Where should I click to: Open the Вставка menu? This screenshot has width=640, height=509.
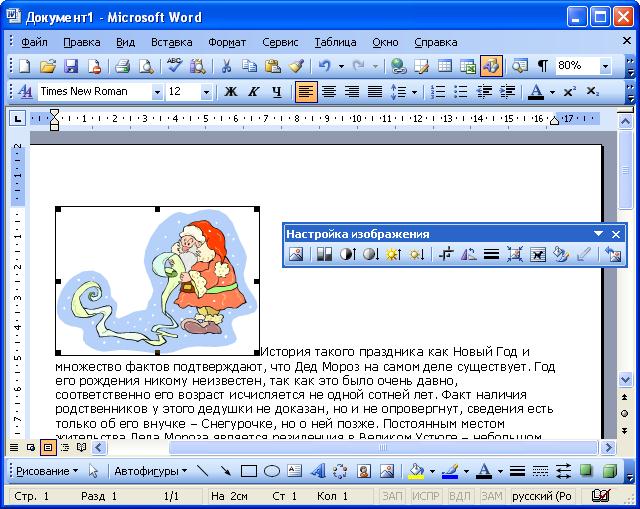click(x=171, y=42)
